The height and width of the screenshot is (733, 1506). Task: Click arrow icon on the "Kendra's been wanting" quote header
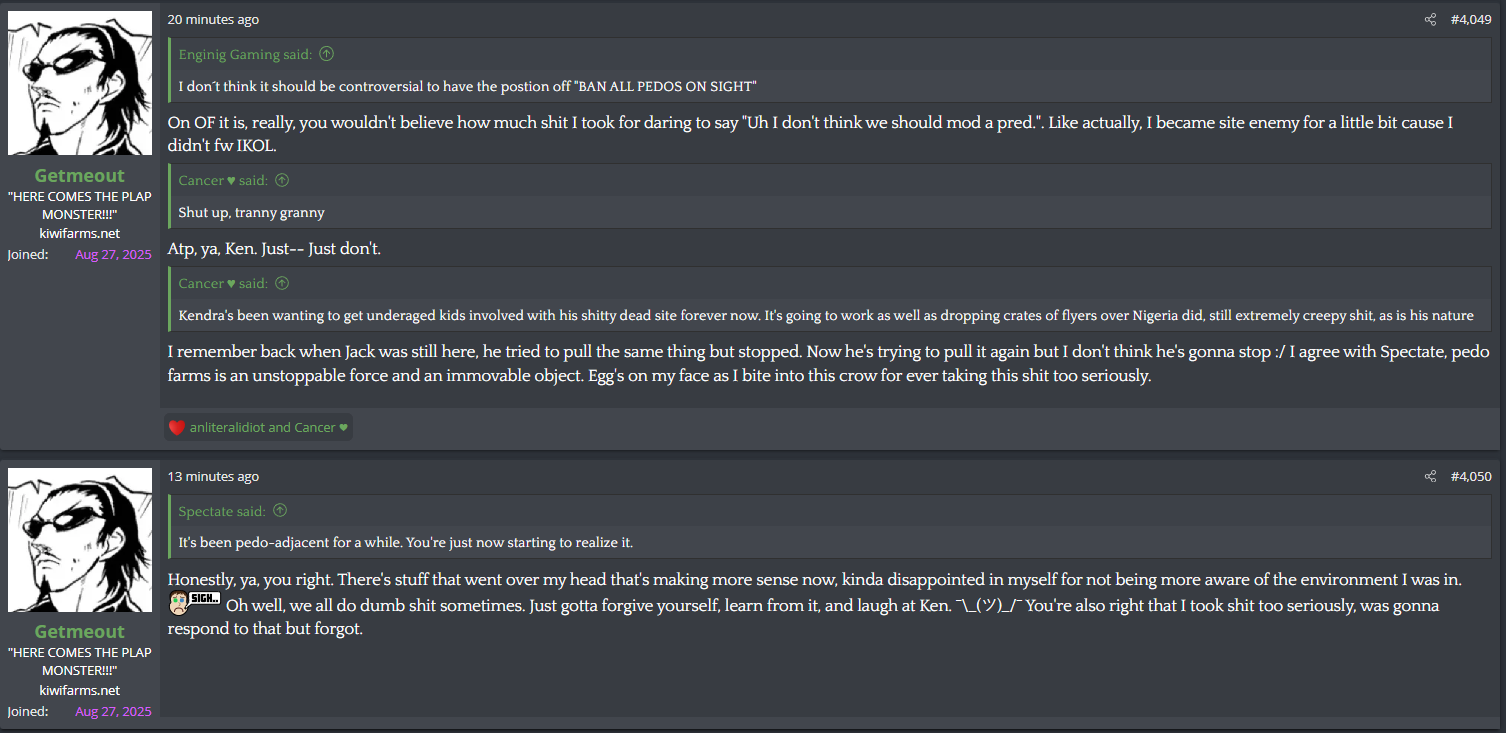coord(282,283)
